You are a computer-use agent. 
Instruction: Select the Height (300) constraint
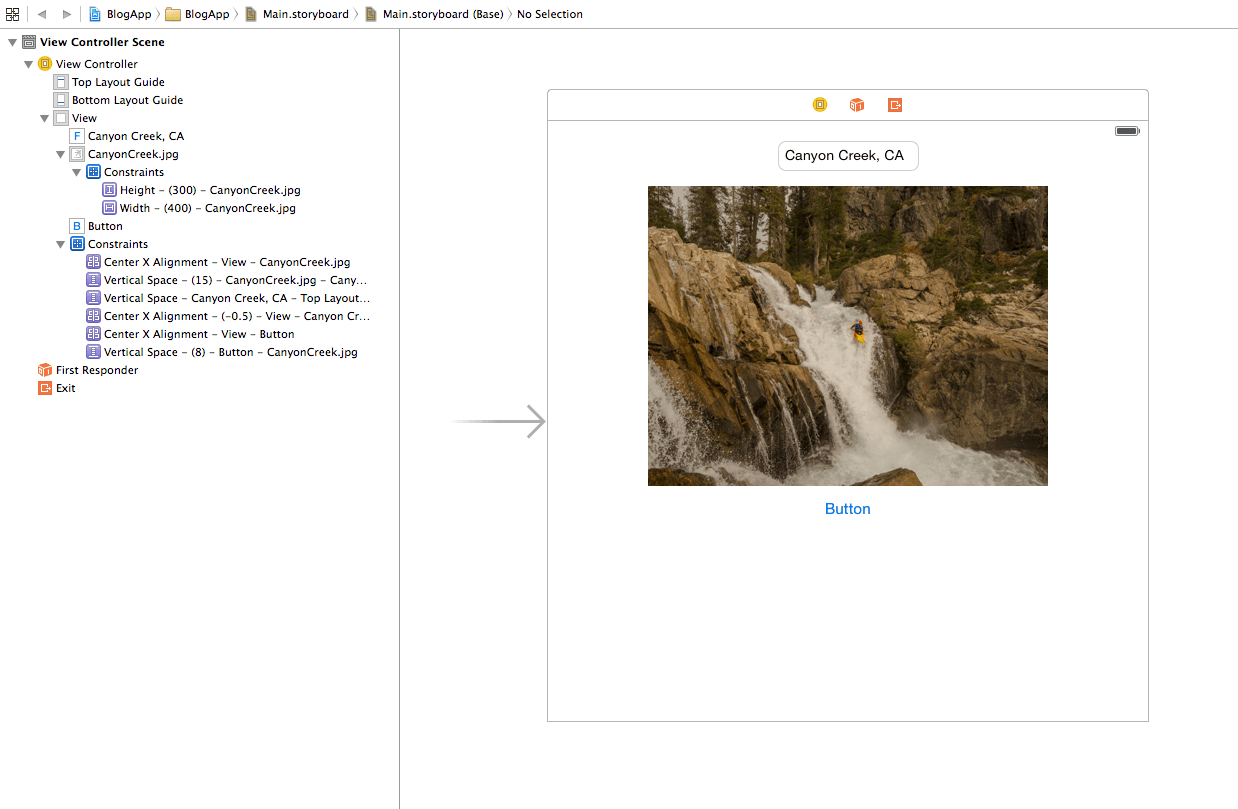coord(209,190)
